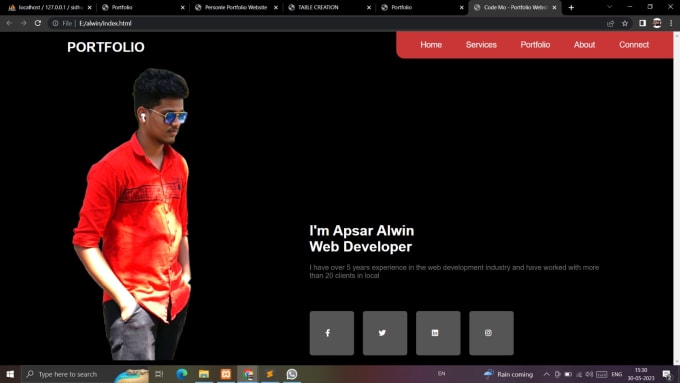
Task: Click the PORTFOLIO site logo
Action: pos(106,47)
